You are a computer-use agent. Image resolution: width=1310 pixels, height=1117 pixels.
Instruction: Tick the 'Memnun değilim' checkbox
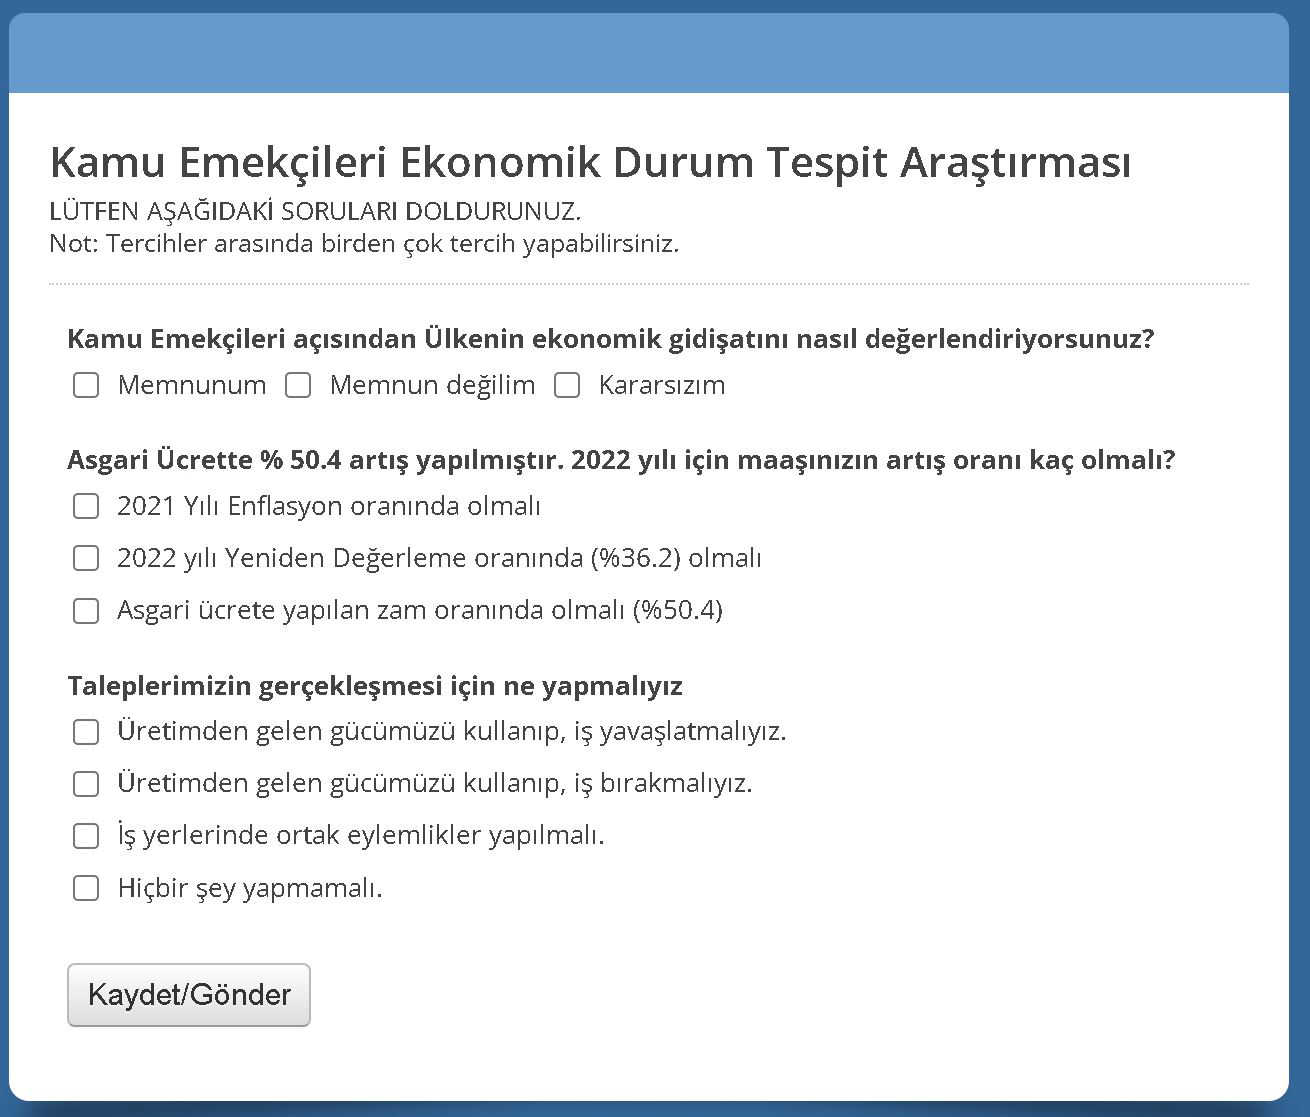click(298, 385)
